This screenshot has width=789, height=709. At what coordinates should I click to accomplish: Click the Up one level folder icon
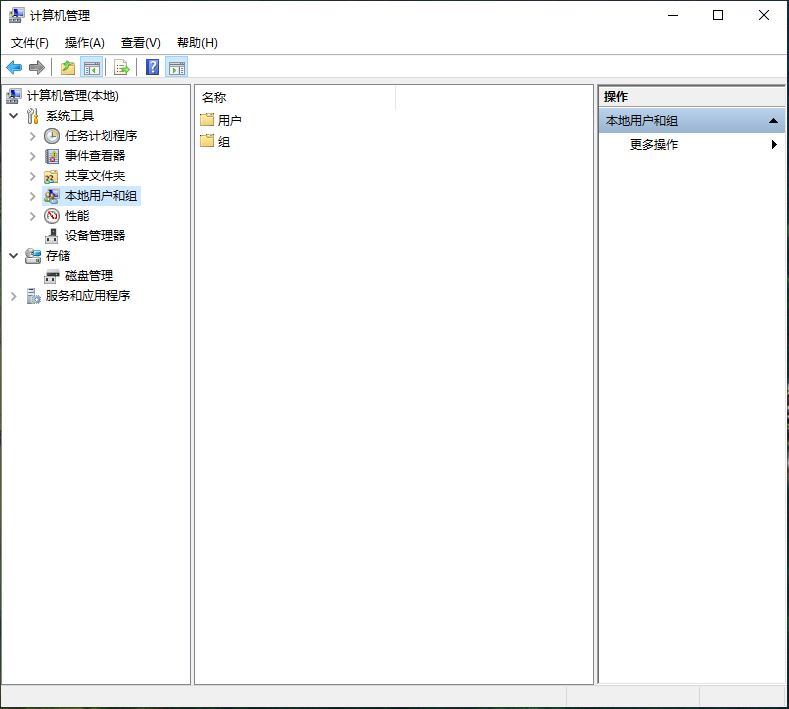tap(68, 67)
